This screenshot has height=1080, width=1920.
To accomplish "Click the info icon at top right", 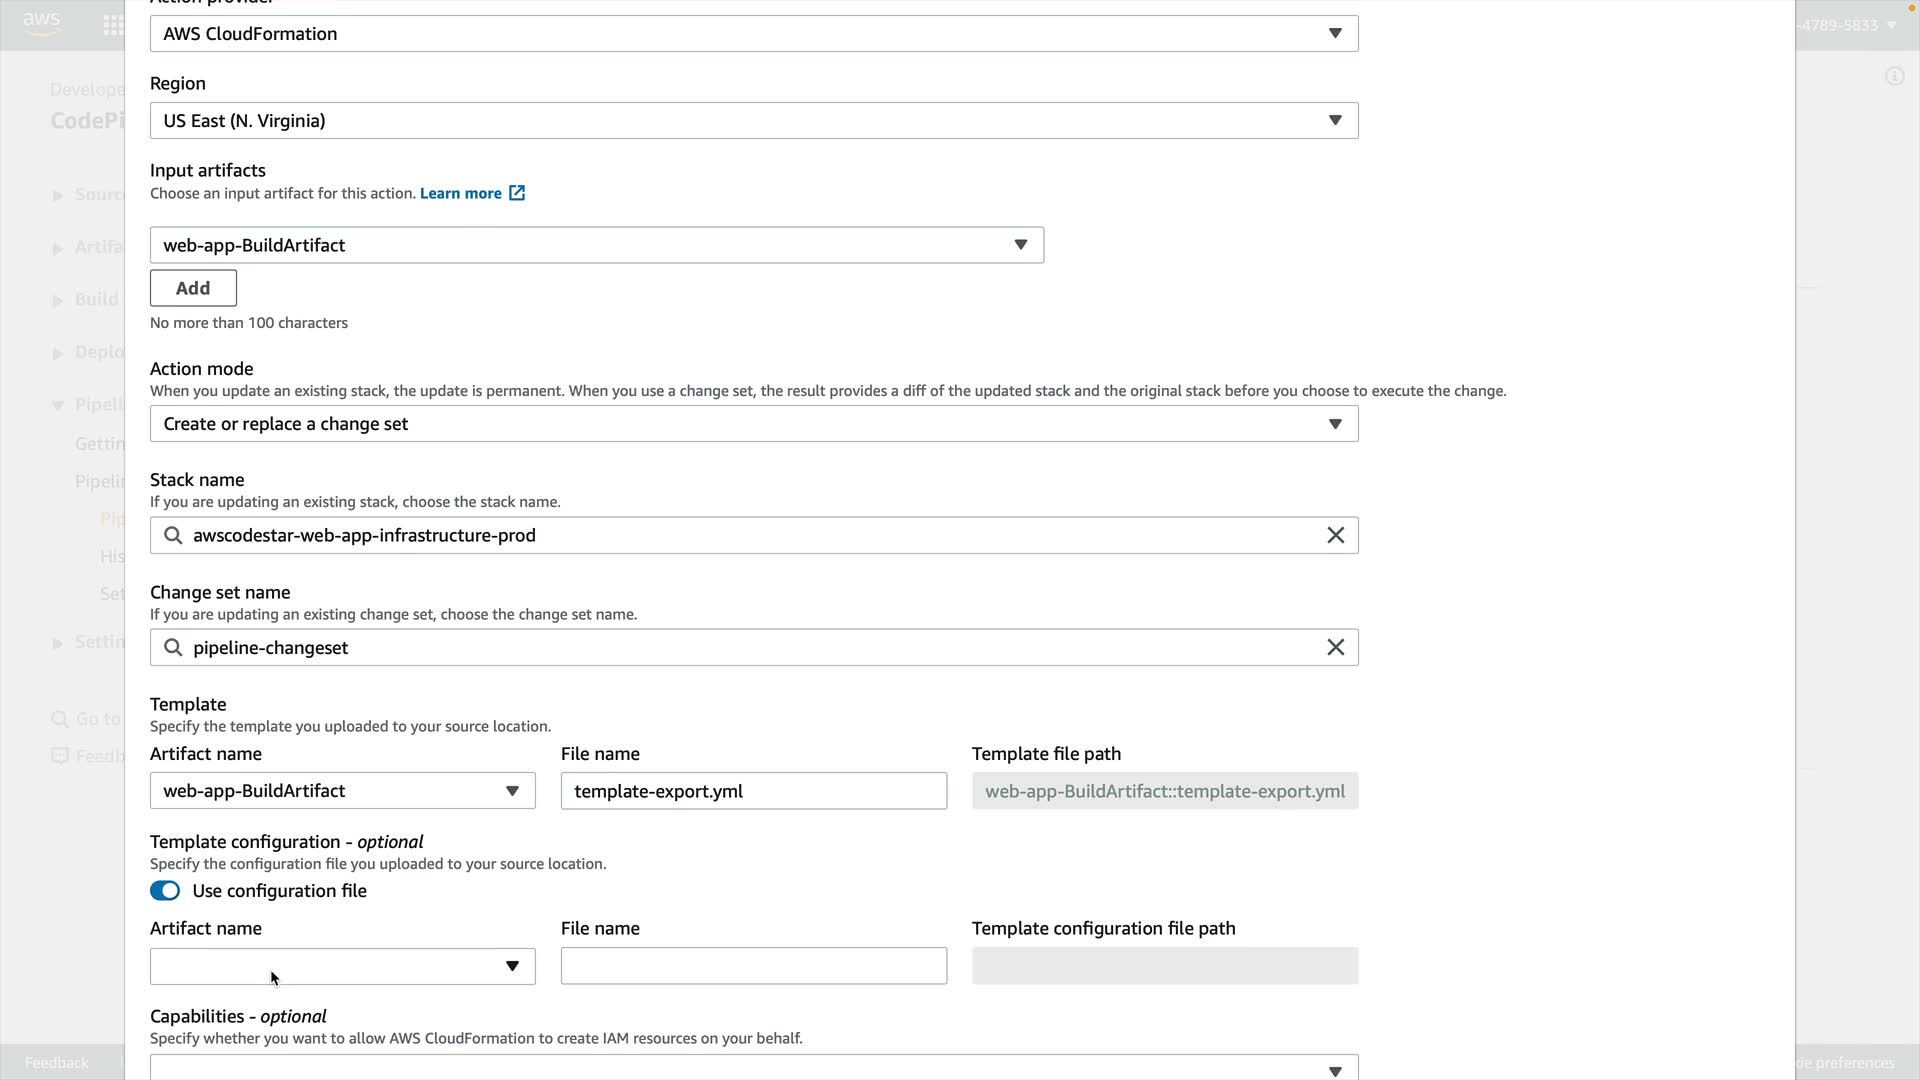I will [x=1894, y=76].
